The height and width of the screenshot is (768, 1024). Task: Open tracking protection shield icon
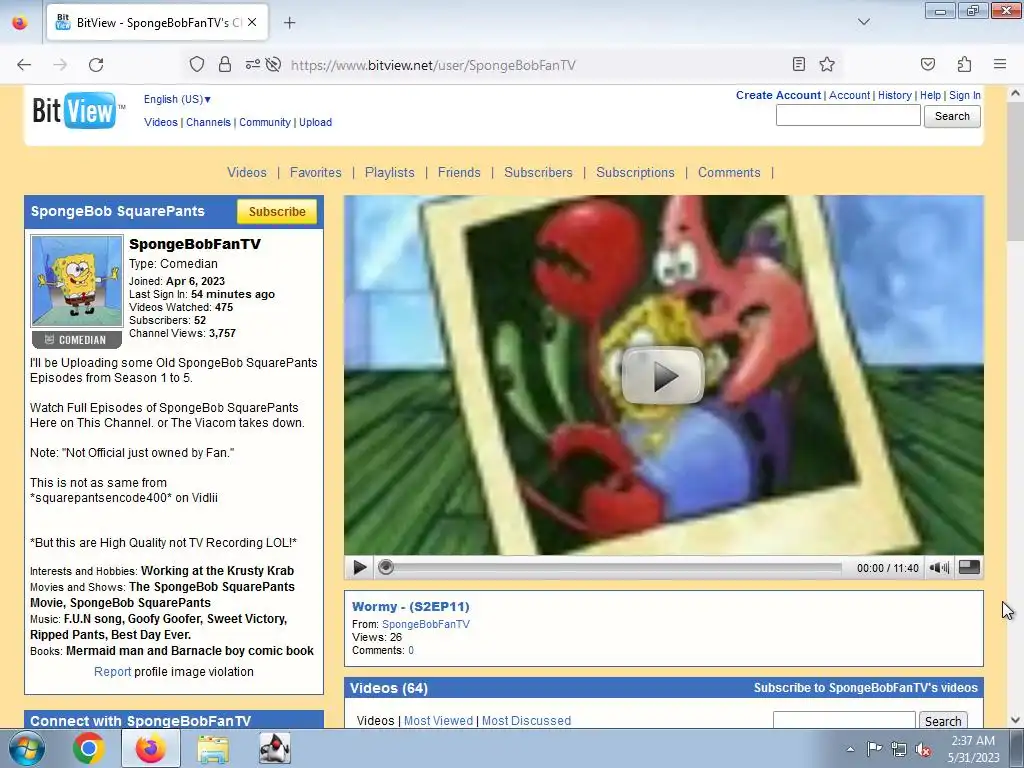197,64
